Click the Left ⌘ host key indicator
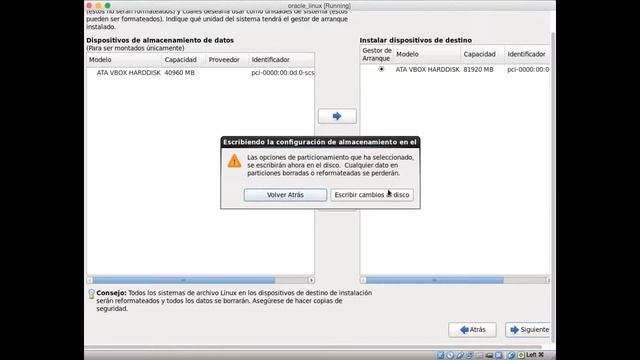 point(535,355)
